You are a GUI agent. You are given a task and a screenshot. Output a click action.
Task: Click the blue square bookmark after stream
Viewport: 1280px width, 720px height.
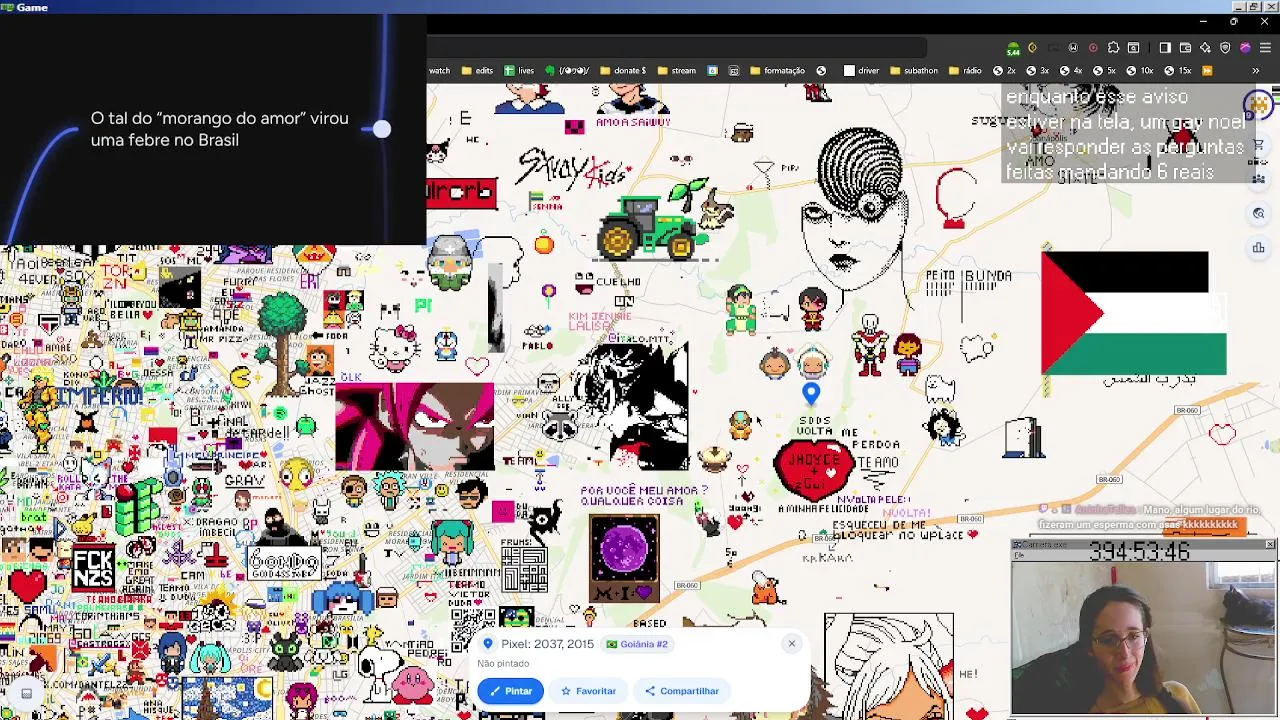pos(712,71)
